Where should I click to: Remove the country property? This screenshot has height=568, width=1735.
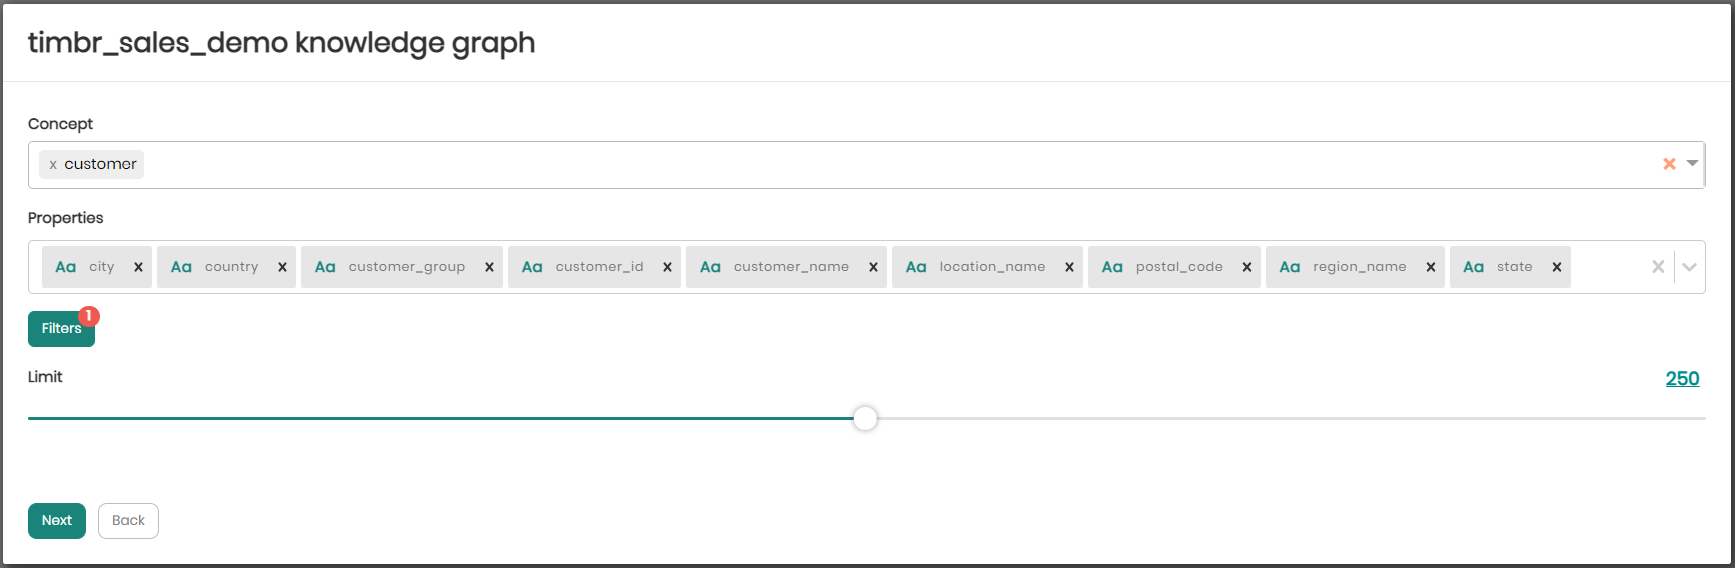(282, 267)
